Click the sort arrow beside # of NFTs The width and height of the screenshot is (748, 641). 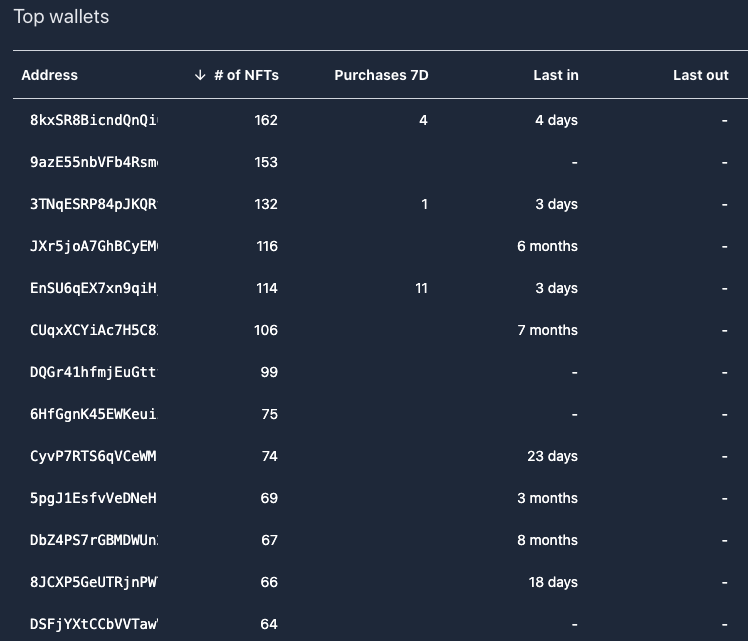coord(200,75)
